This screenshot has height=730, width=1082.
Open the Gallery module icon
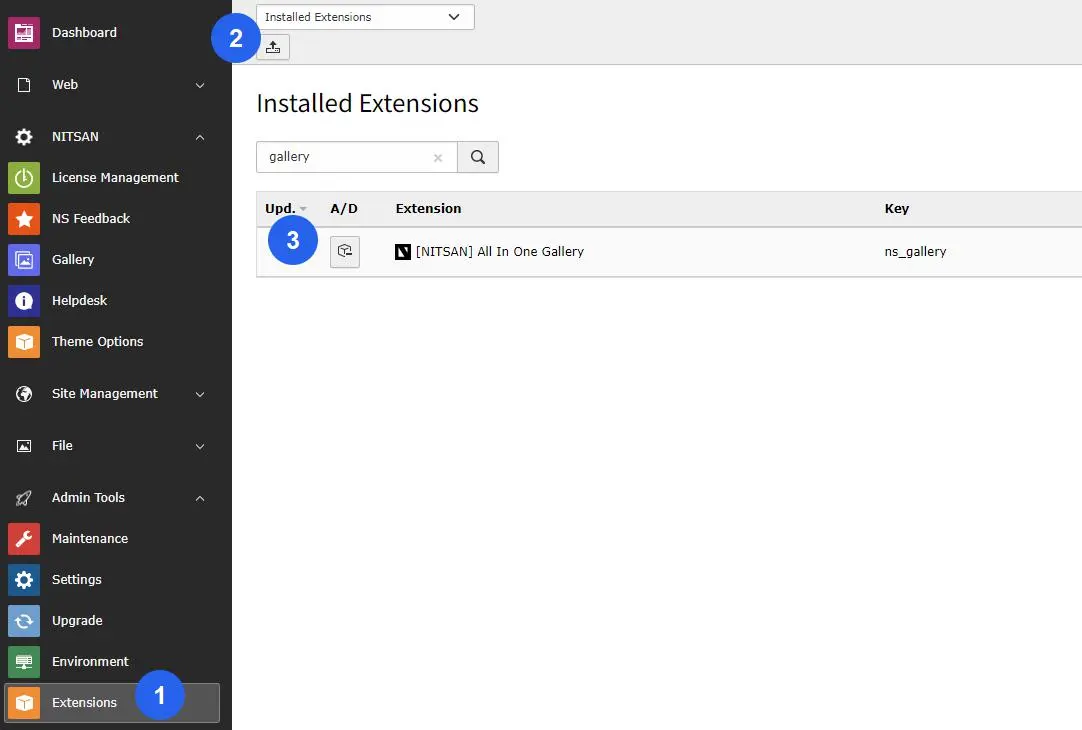coord(23,259)
